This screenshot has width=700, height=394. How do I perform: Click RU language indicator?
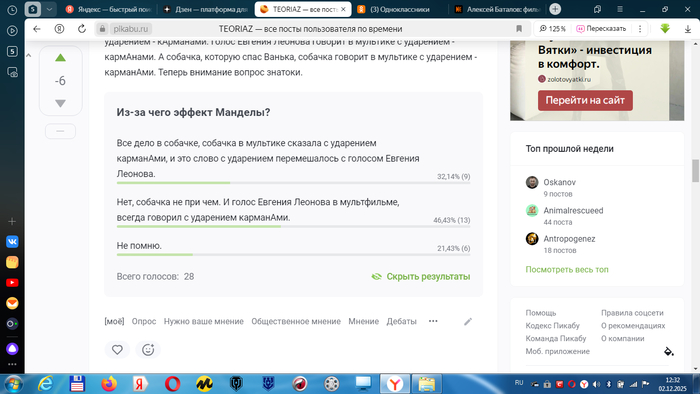click(x=519, y=383)
